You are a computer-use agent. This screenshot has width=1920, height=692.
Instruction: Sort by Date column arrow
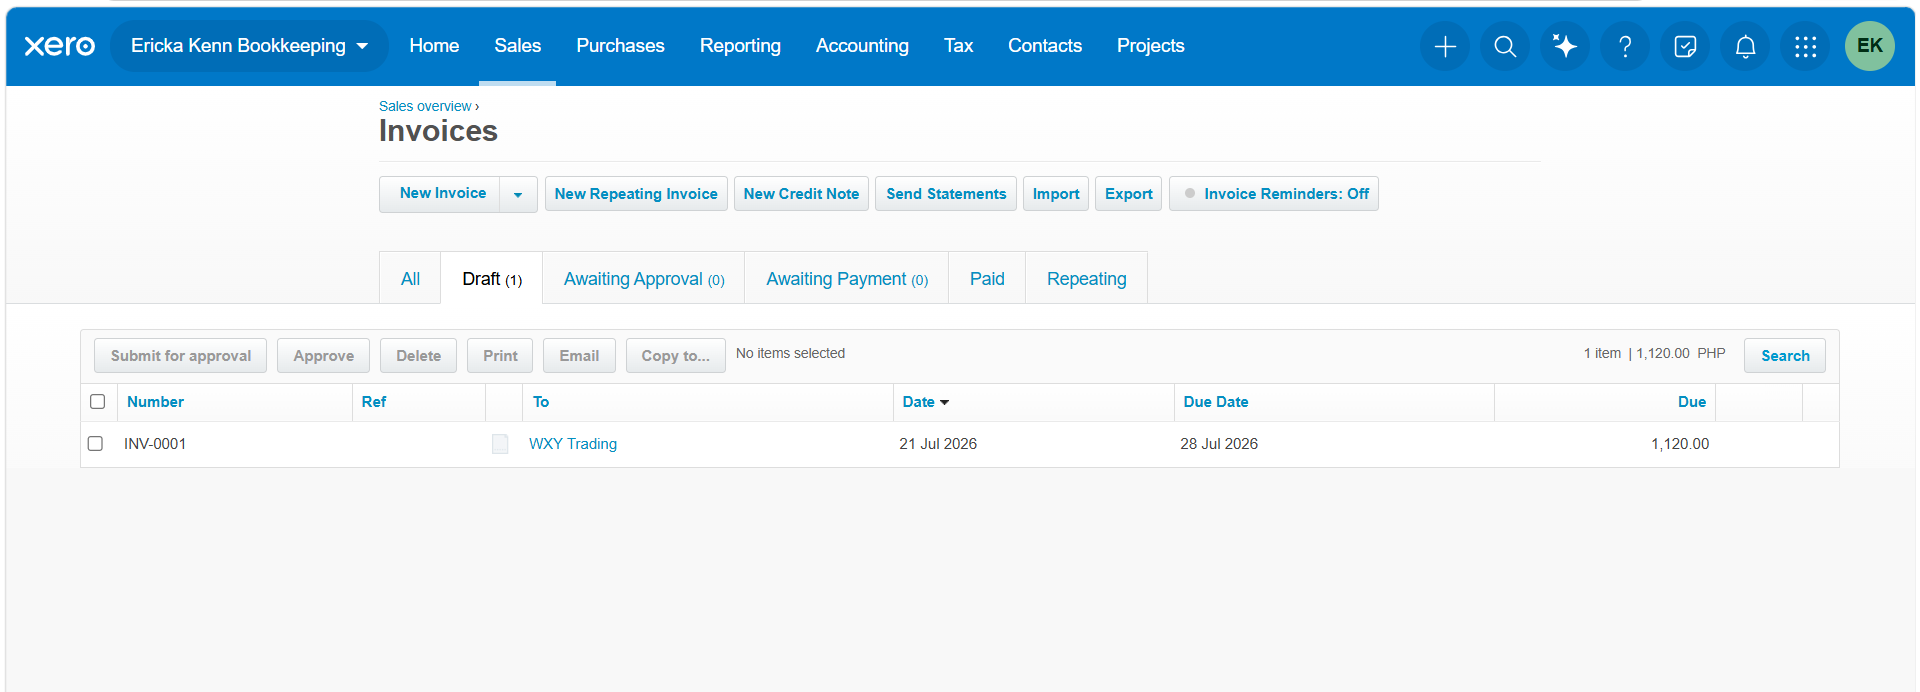click(944, 402)
